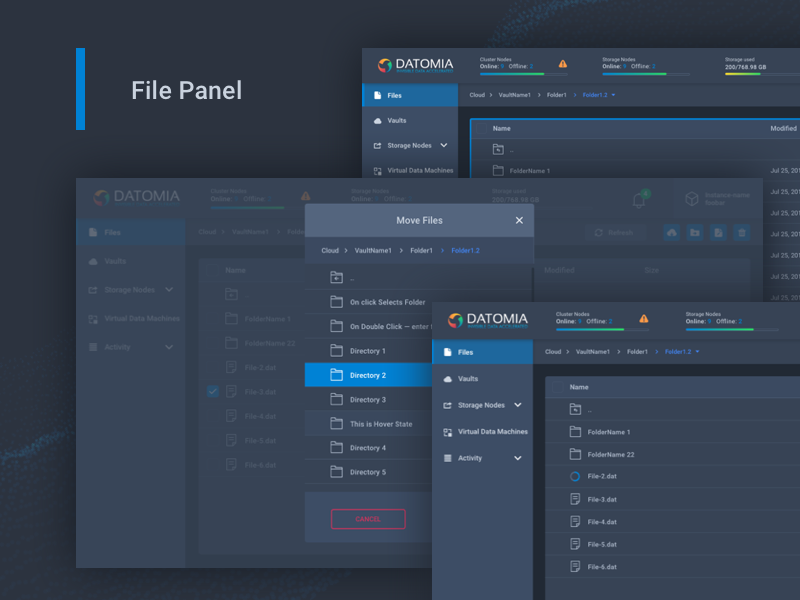Viewport: 800px width, 600px height.
Task: Toggle select-all checkbox beside Name in front window
Action: [558, 387]
